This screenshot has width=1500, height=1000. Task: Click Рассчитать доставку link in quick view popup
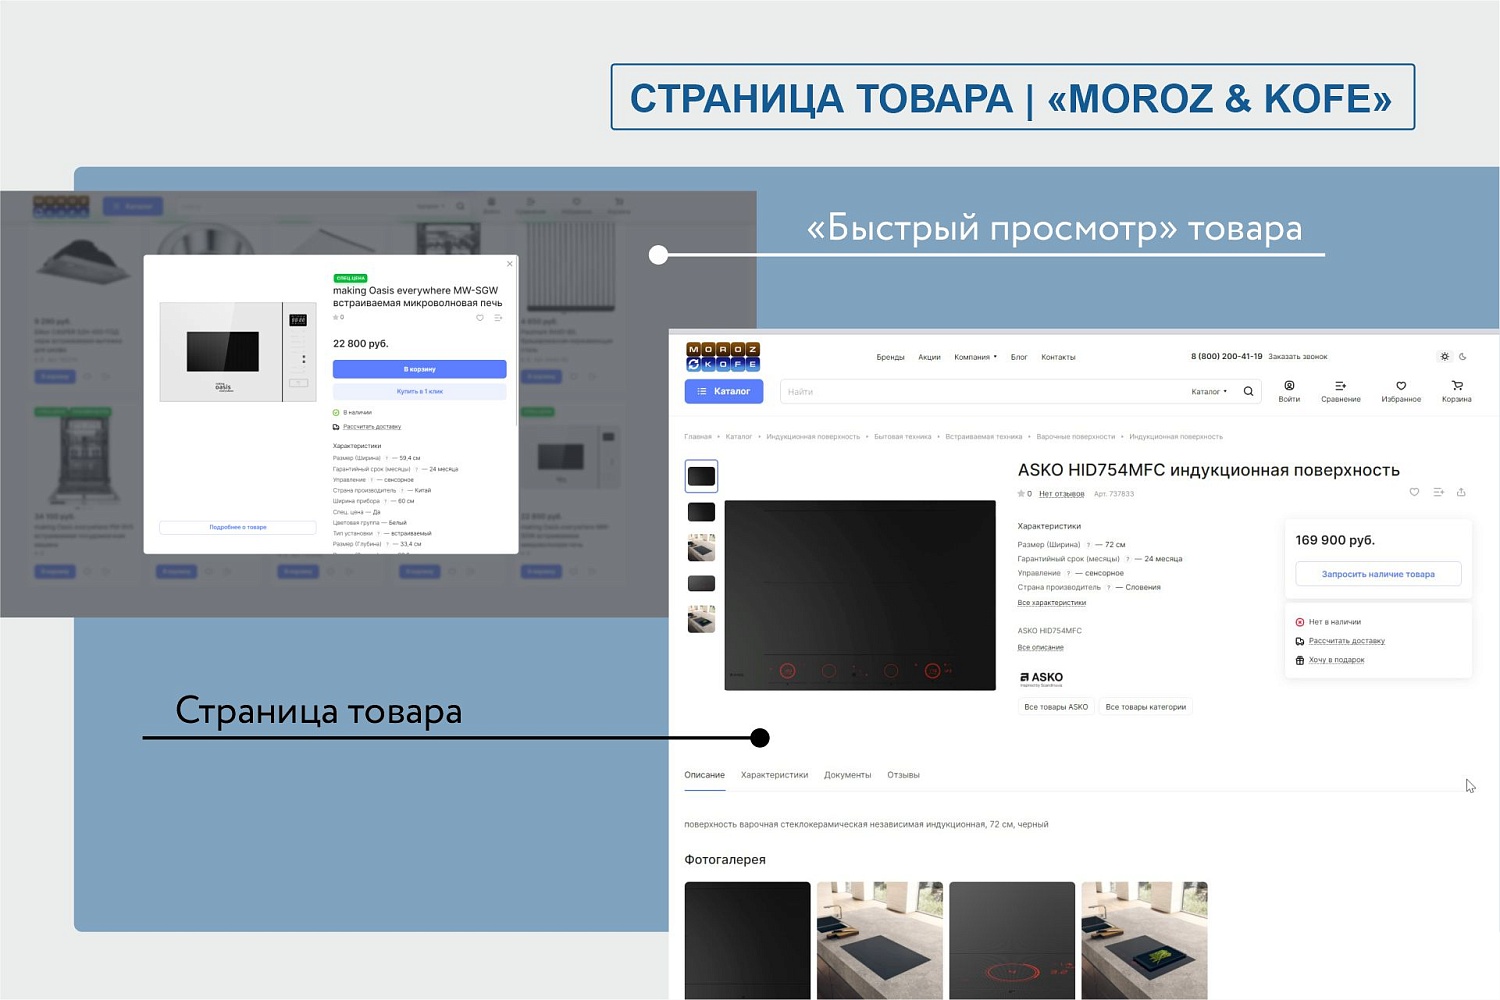coord(372,427)
